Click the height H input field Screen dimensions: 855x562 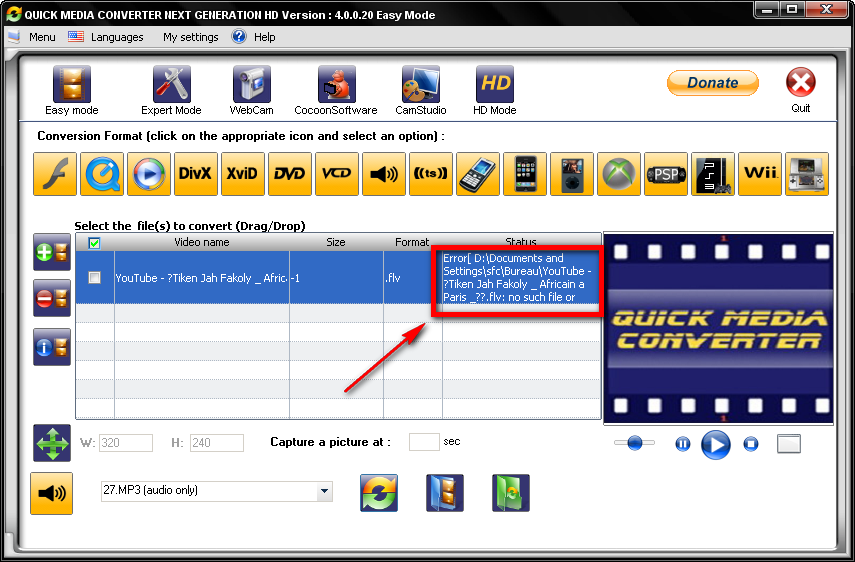(216, 443)
